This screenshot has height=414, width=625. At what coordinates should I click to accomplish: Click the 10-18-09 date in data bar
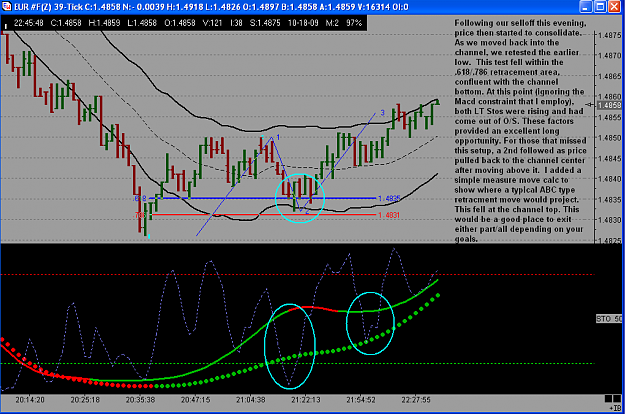[303, 23]
